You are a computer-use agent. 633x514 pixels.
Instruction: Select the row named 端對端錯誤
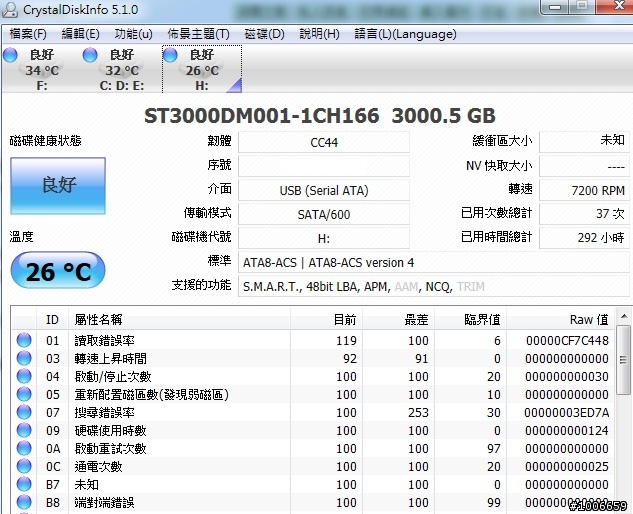[x=313, y=502]
